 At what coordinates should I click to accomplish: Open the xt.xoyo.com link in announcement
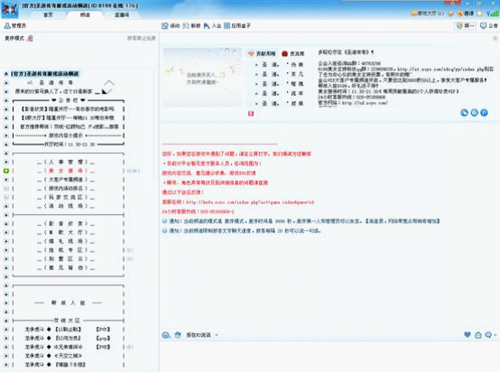(441, 69)
